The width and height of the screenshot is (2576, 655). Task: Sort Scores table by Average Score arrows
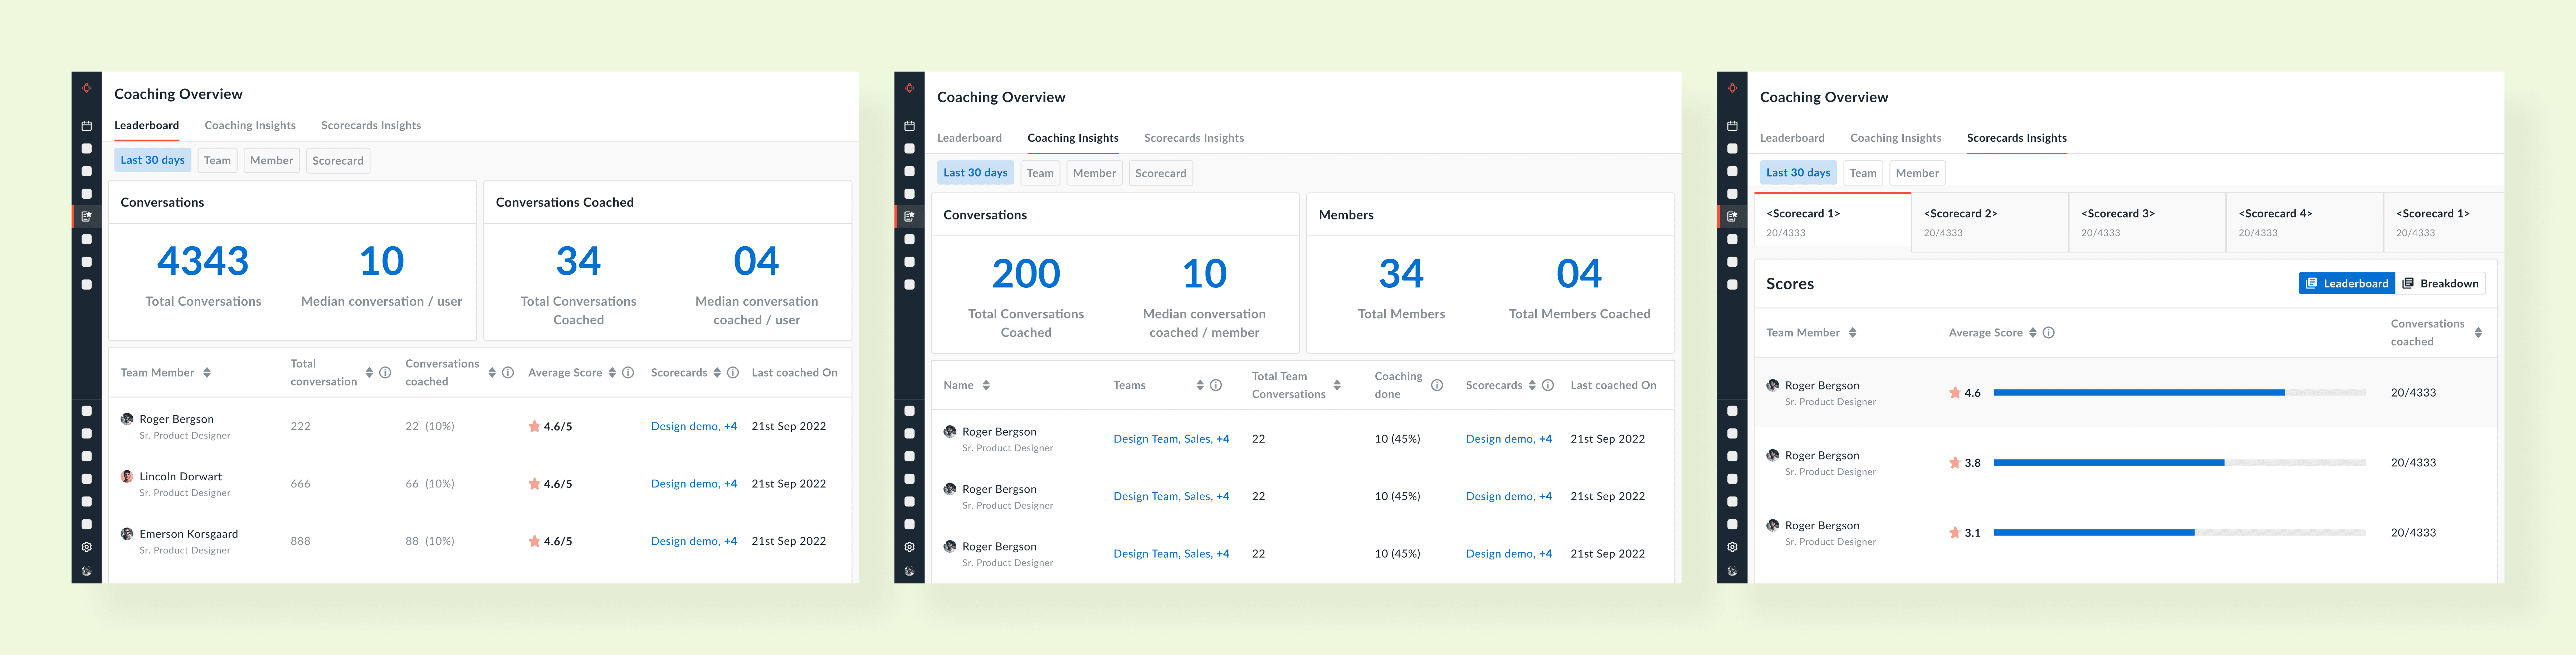click(2033, 333)
